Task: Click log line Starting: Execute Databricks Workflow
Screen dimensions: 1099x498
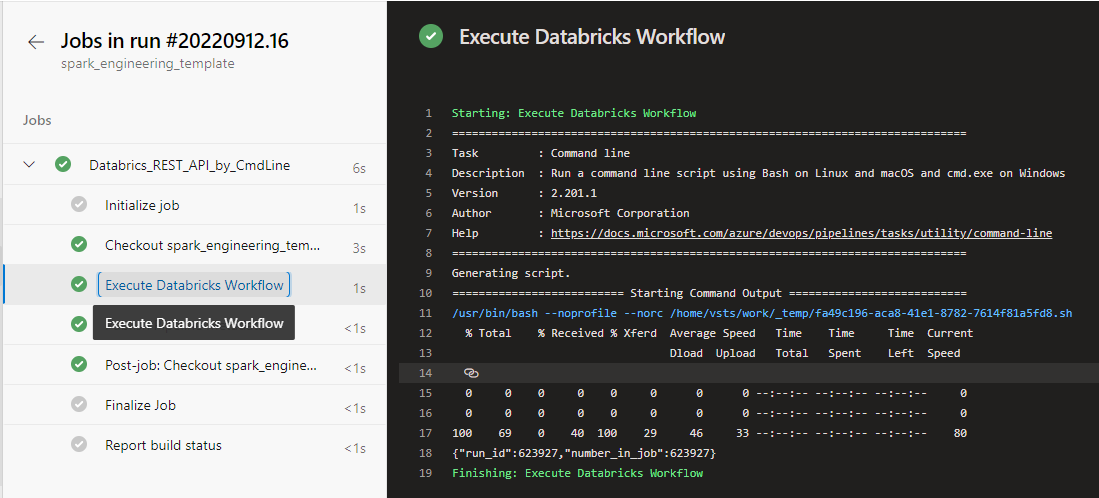Action: coord(574,113)
